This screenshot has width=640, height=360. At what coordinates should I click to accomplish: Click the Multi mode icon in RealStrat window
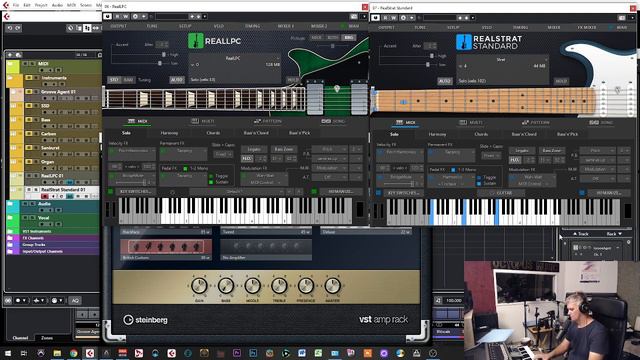(x=463, y=122)
